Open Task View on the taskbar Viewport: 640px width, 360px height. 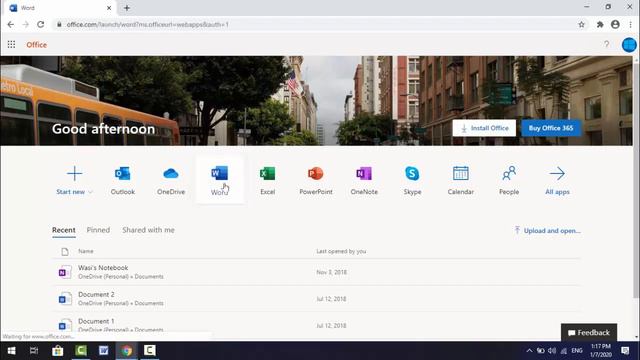click(34, 351)
